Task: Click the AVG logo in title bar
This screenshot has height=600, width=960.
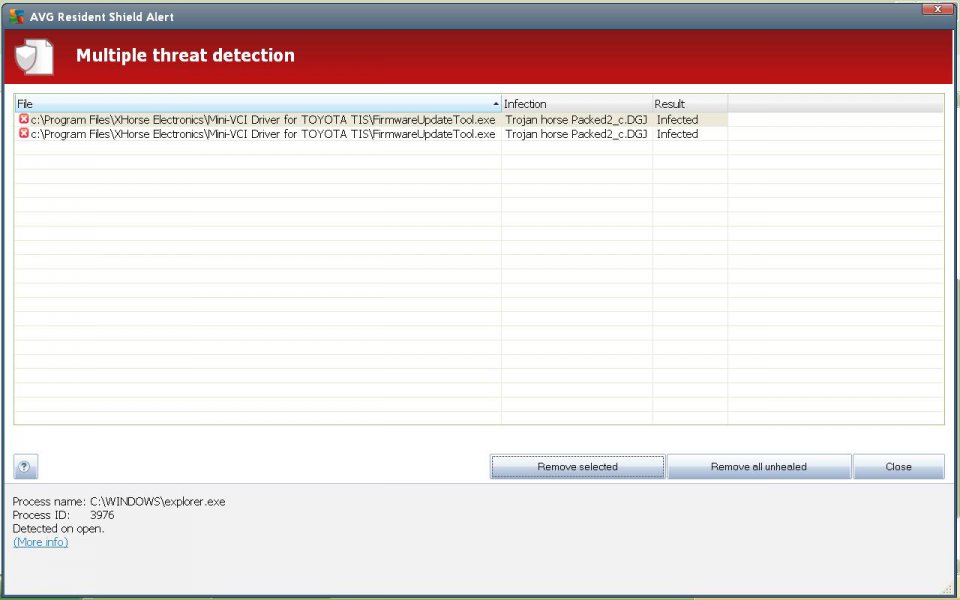Action: point(17,17)
